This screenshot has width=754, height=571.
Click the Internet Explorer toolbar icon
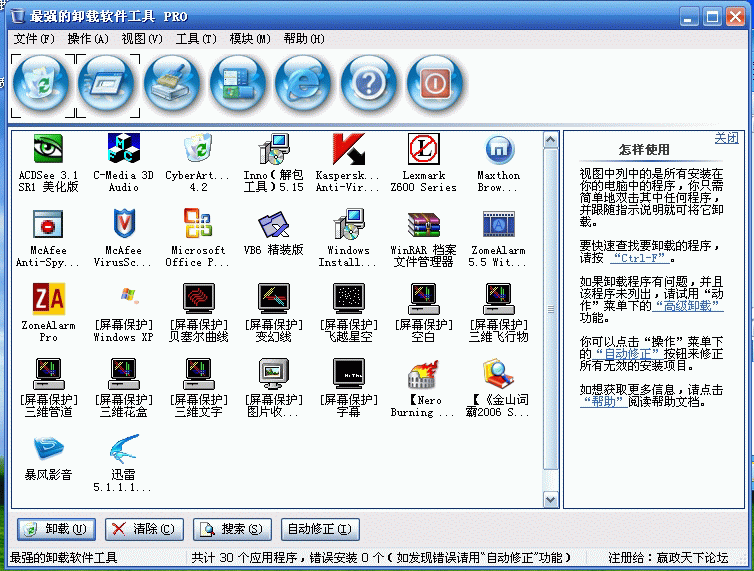pos(303,84)
